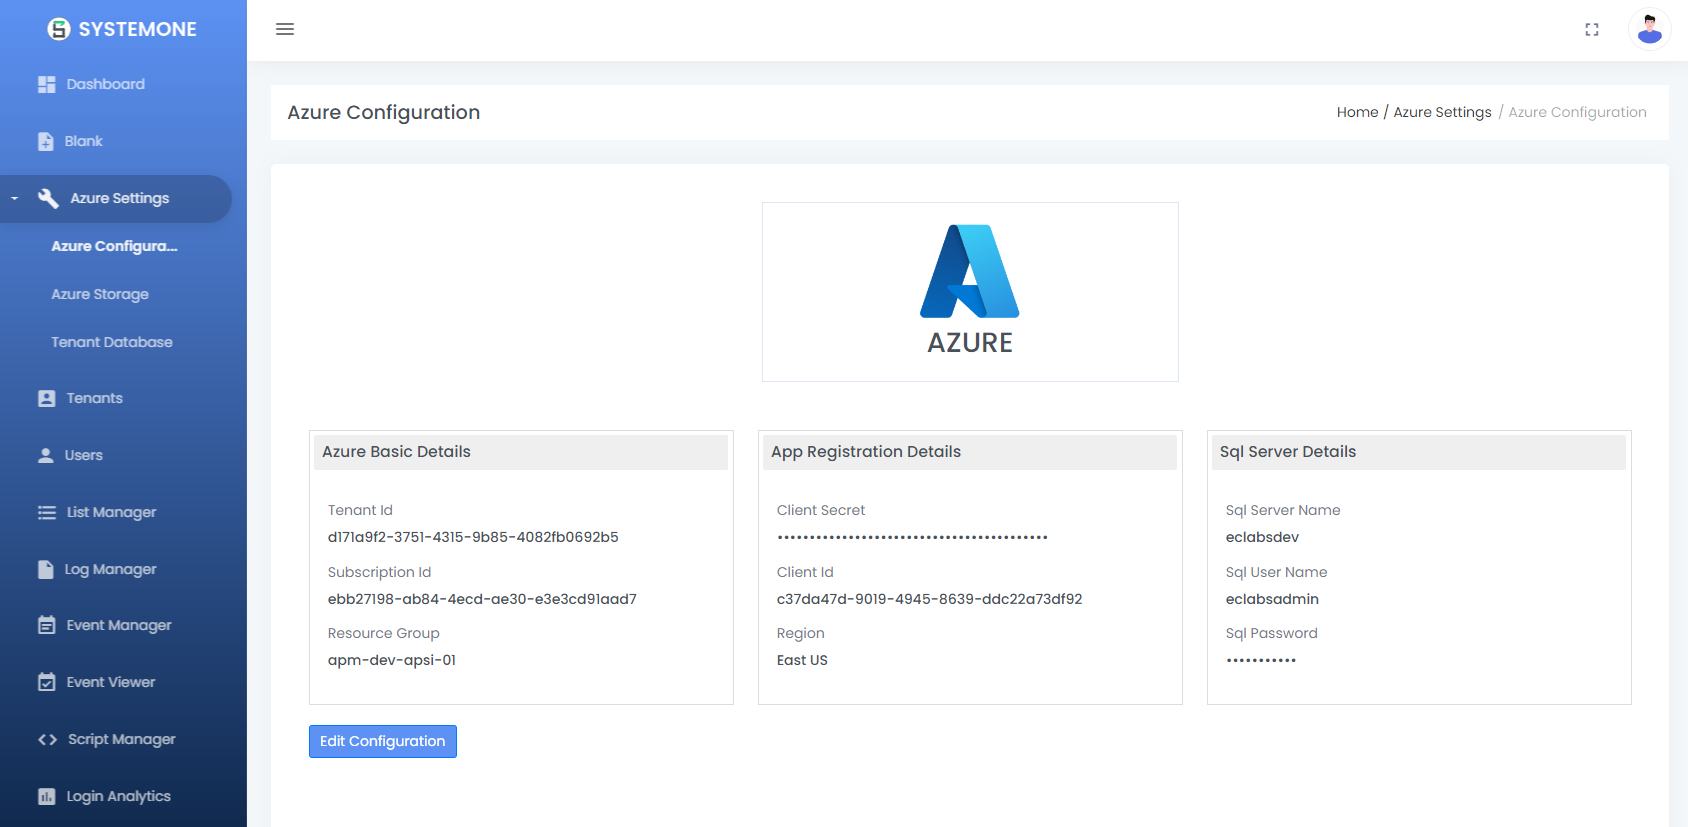The height and width of the screenshot is (827, 1688).
Task: Click the List Manager list icon
Action: tap(46, 512)
